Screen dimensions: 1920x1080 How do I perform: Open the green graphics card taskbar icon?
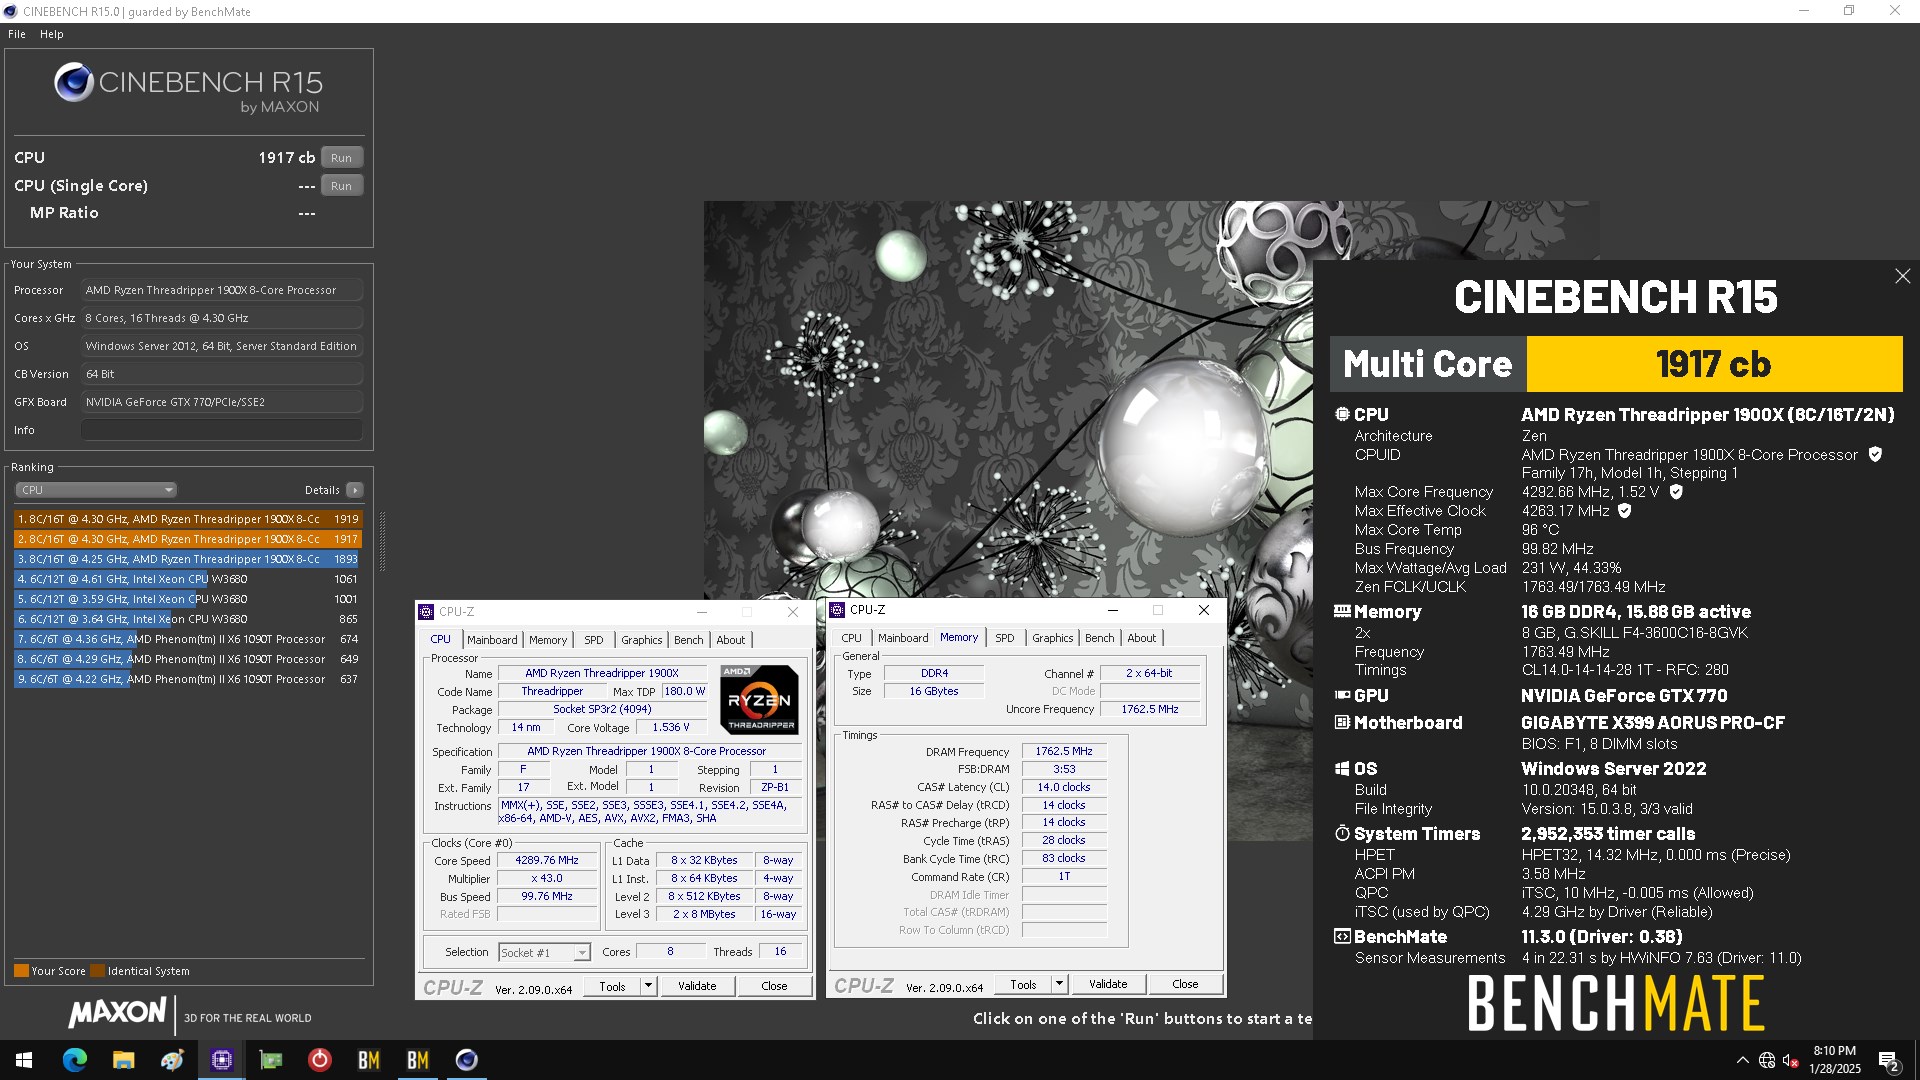[x=270, y=1060]
